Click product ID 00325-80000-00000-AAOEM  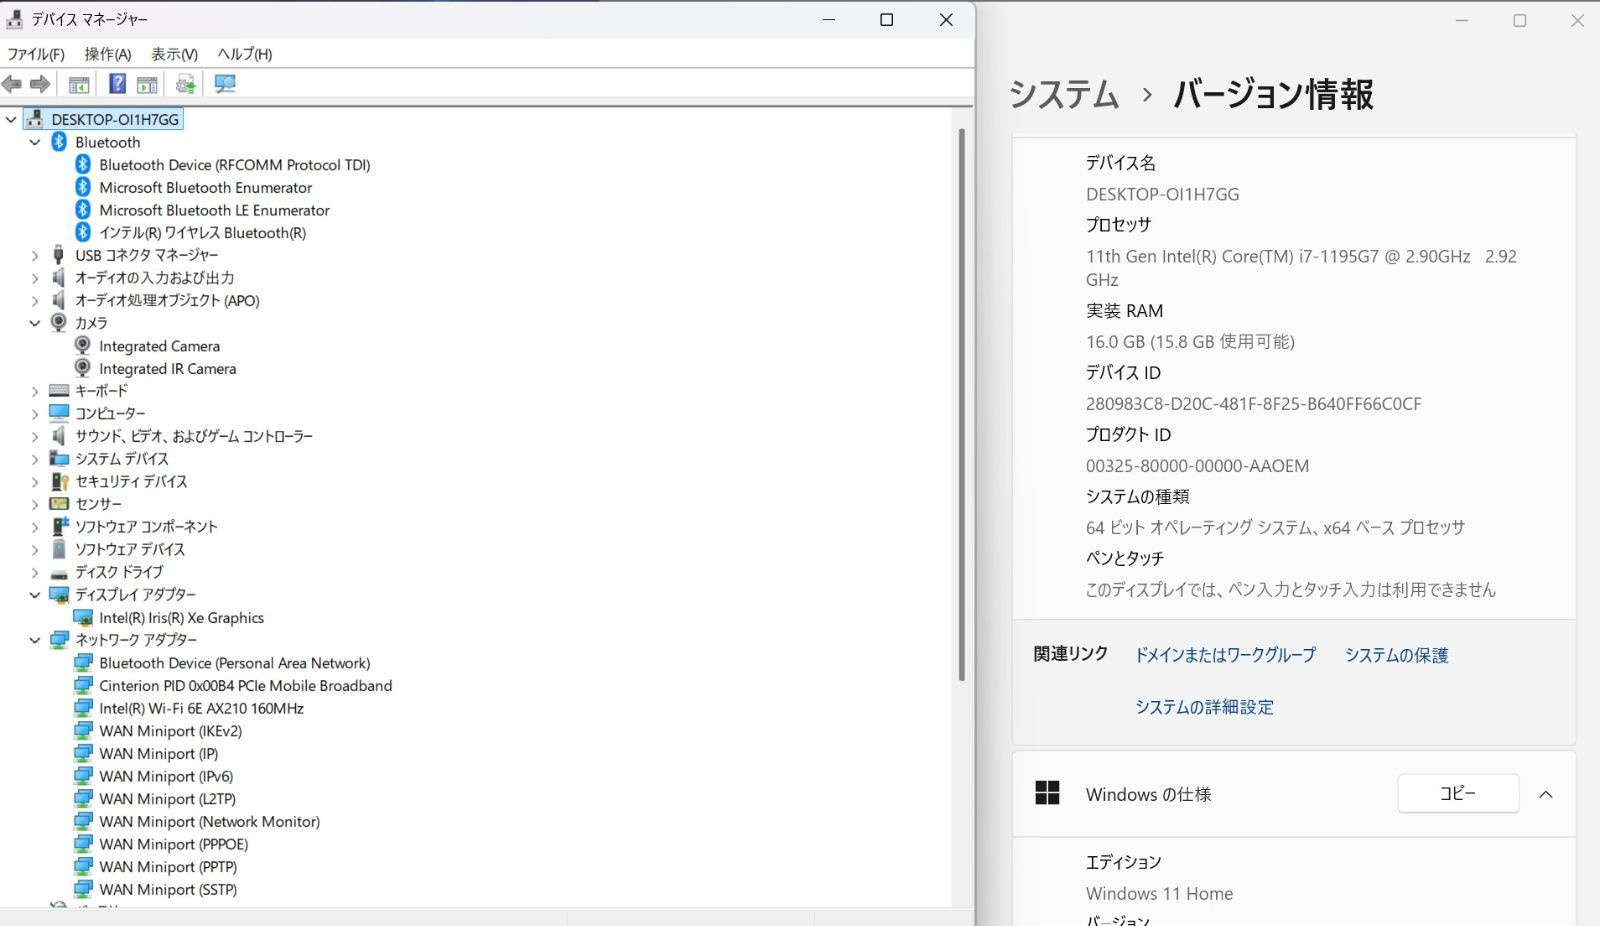tap(1197, 466)
